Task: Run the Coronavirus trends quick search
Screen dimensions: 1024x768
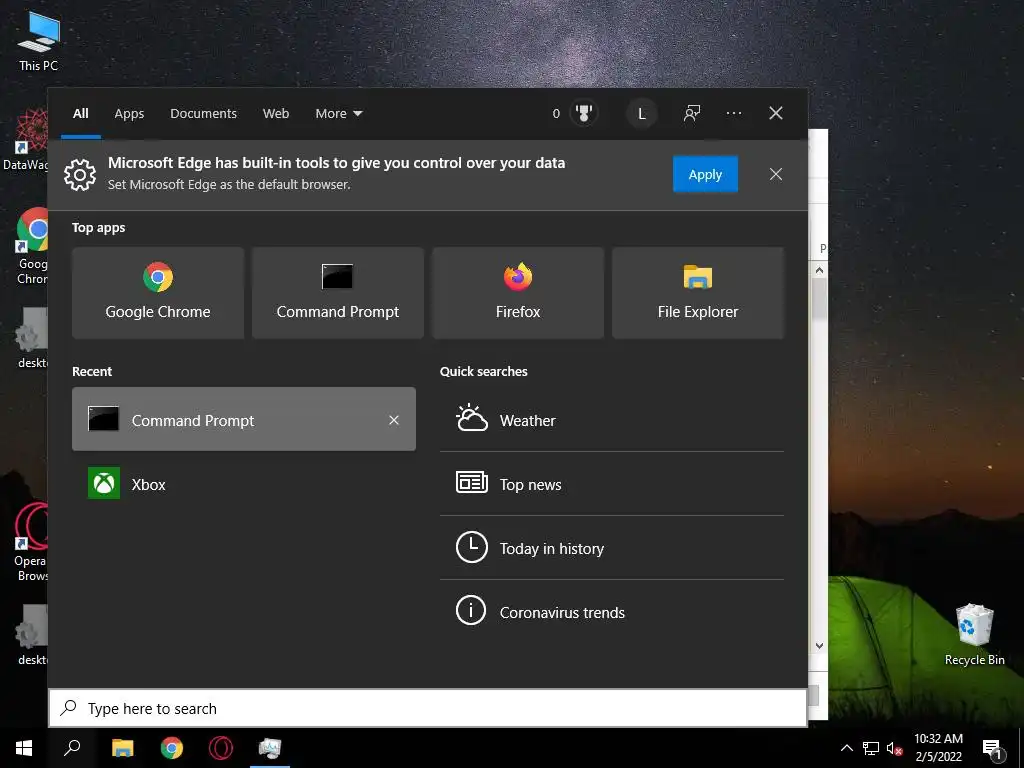Action: point(611,612)
